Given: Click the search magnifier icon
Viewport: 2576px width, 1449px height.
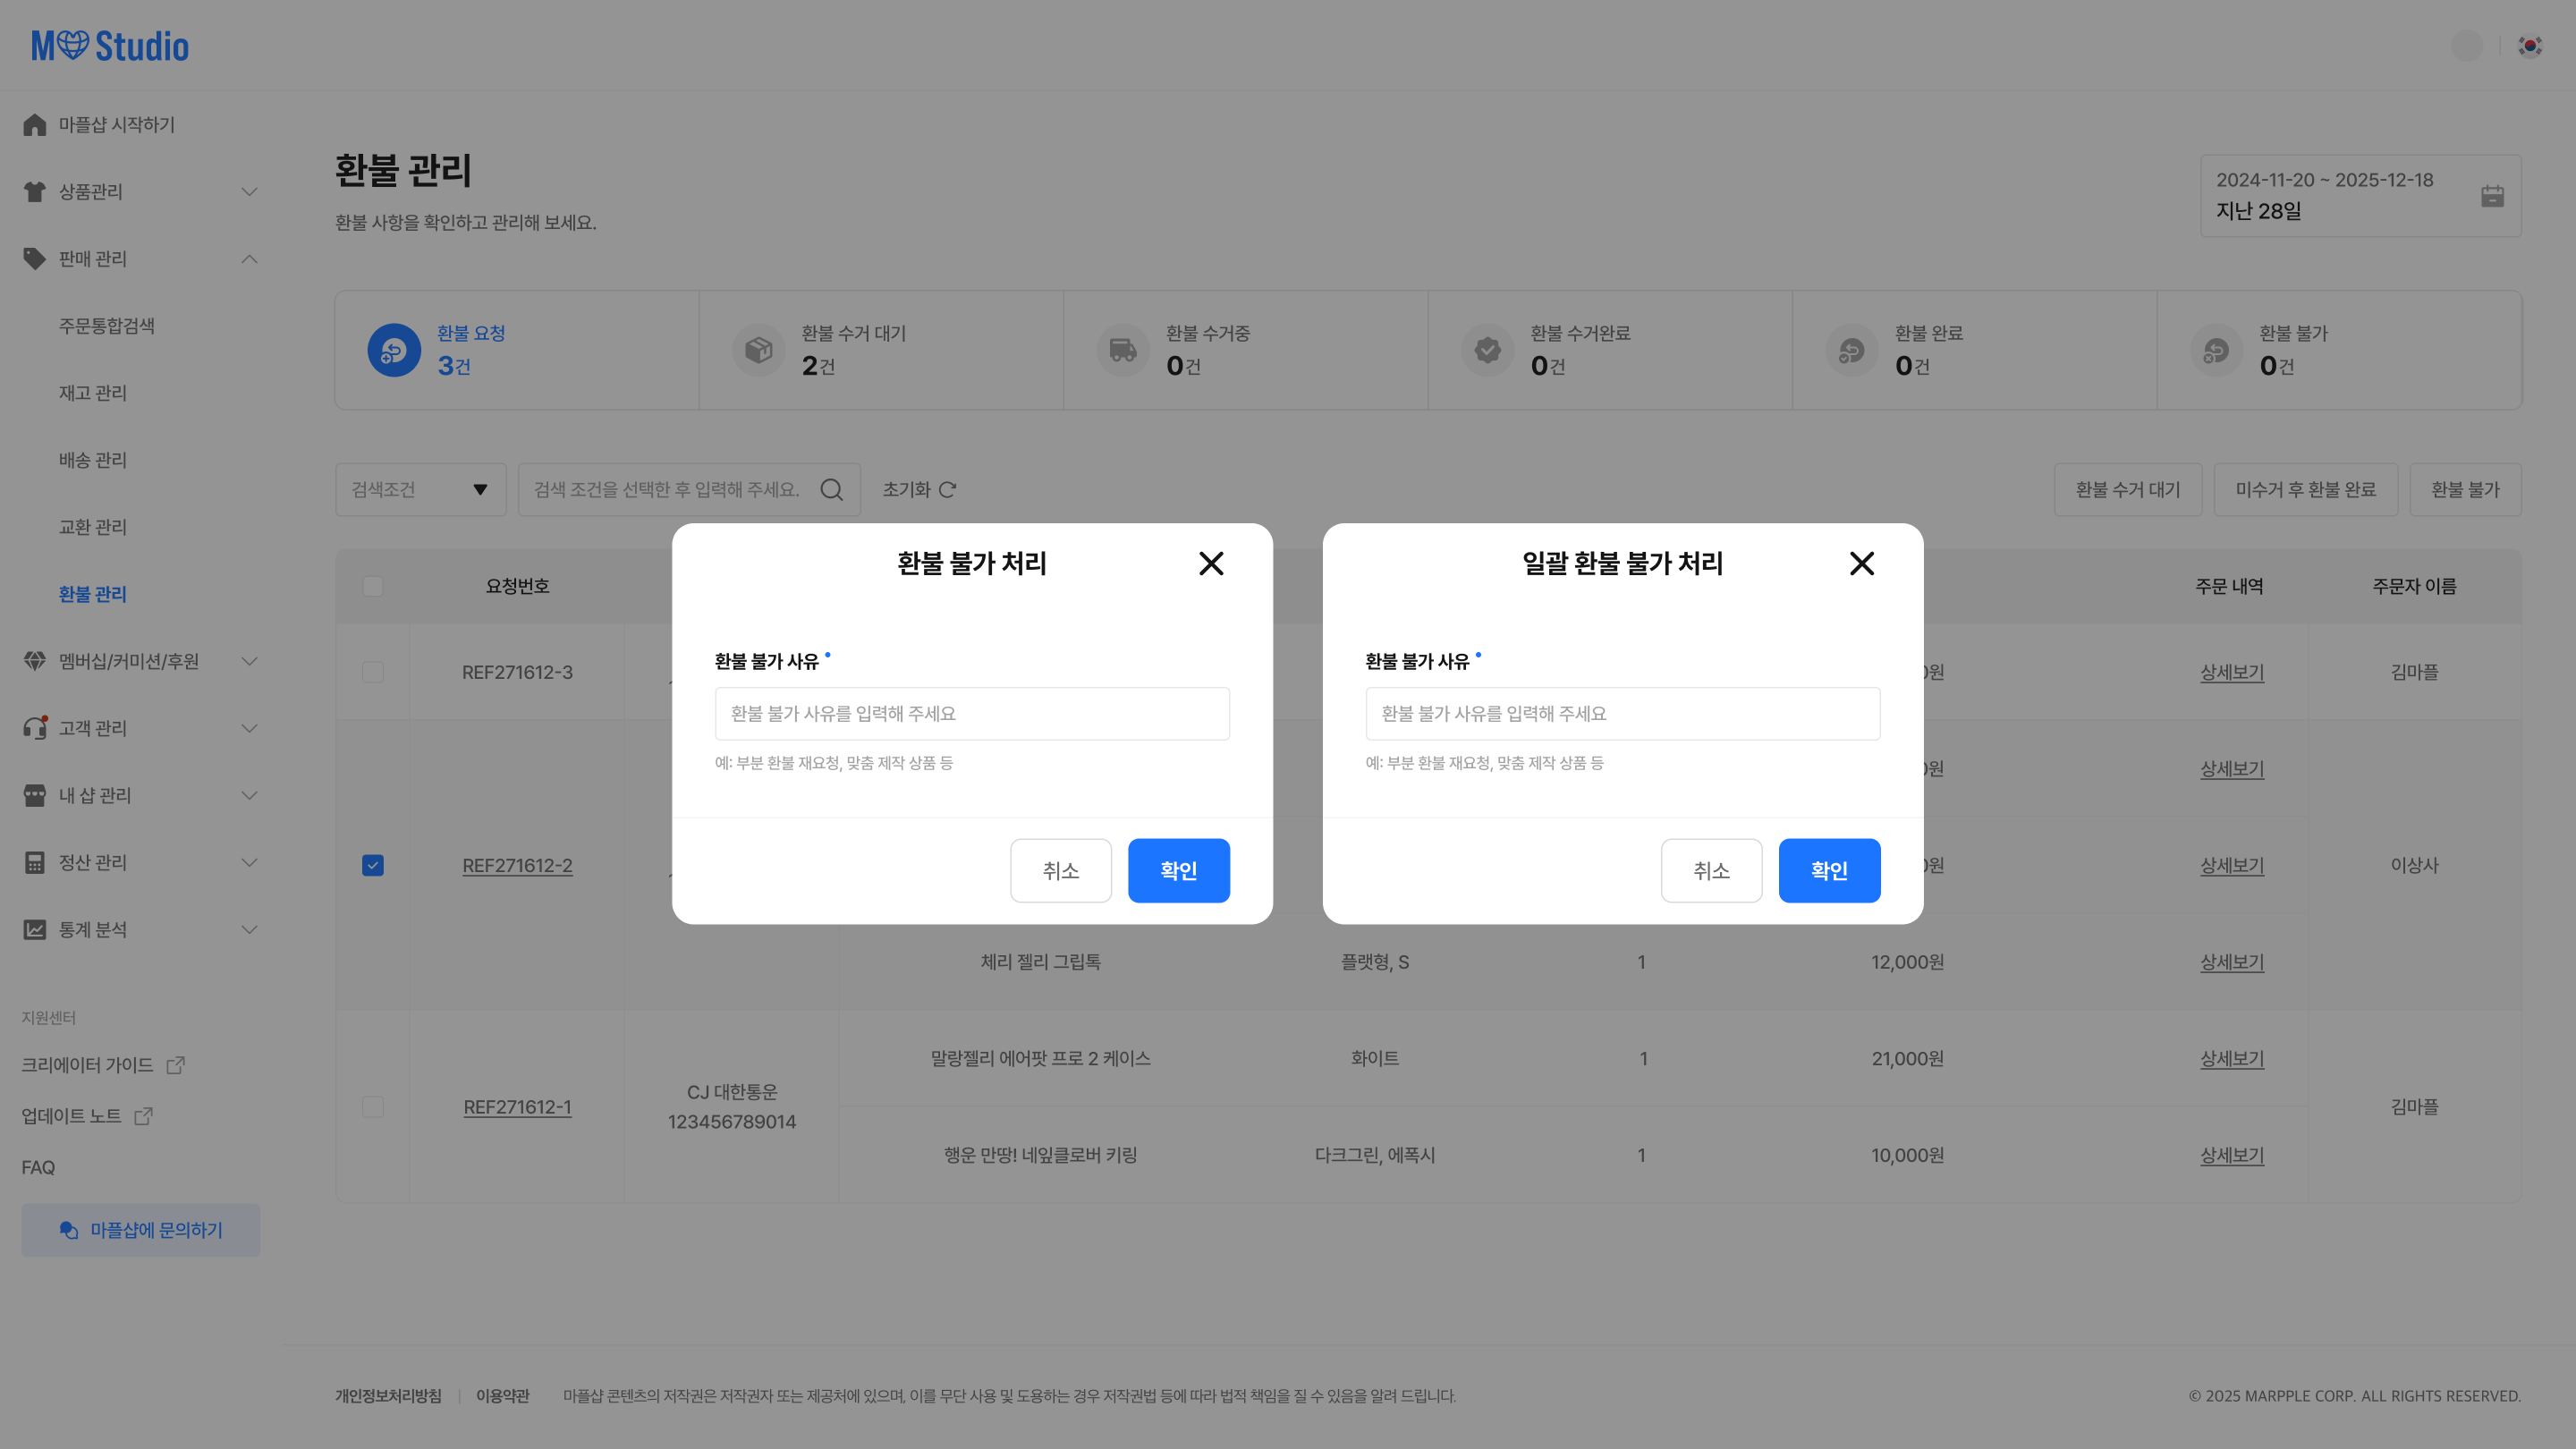Looking at the screenshot, I should coord(831,489).
